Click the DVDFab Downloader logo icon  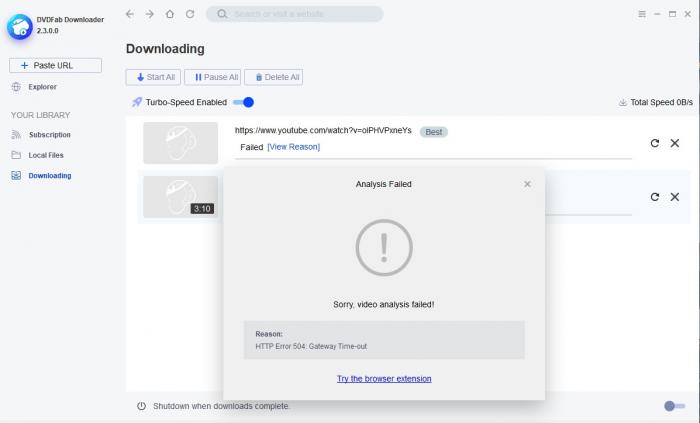[20, 27]
